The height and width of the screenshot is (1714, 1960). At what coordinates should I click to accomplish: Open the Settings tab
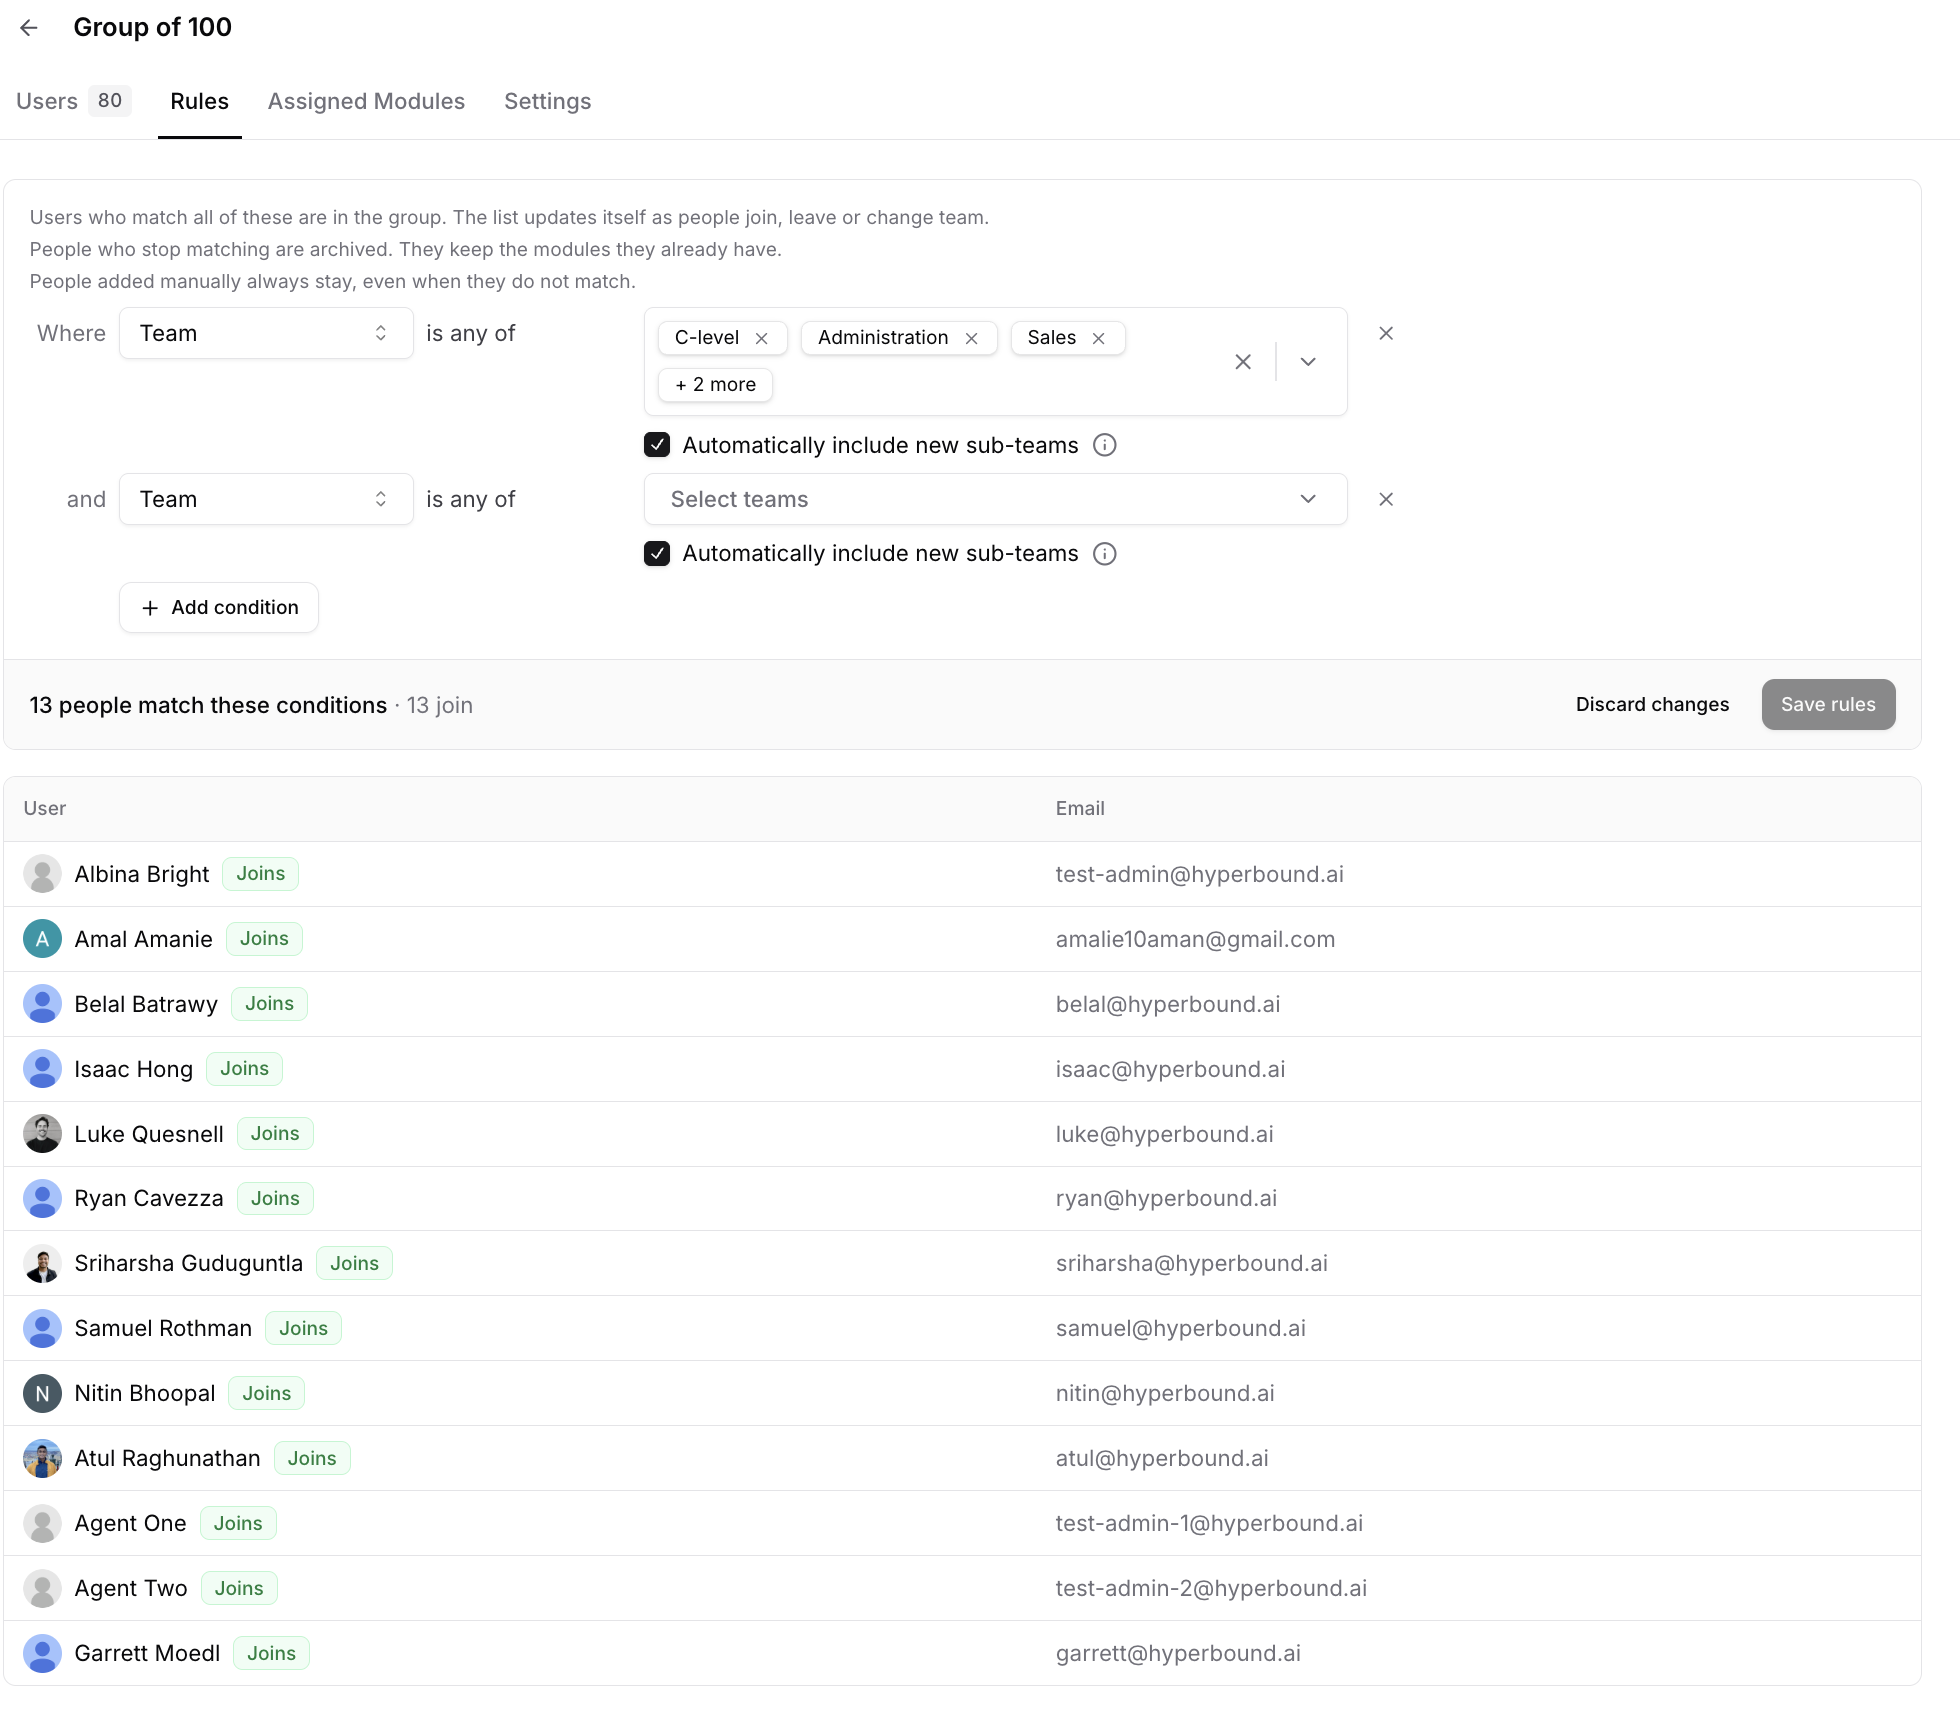547,101
